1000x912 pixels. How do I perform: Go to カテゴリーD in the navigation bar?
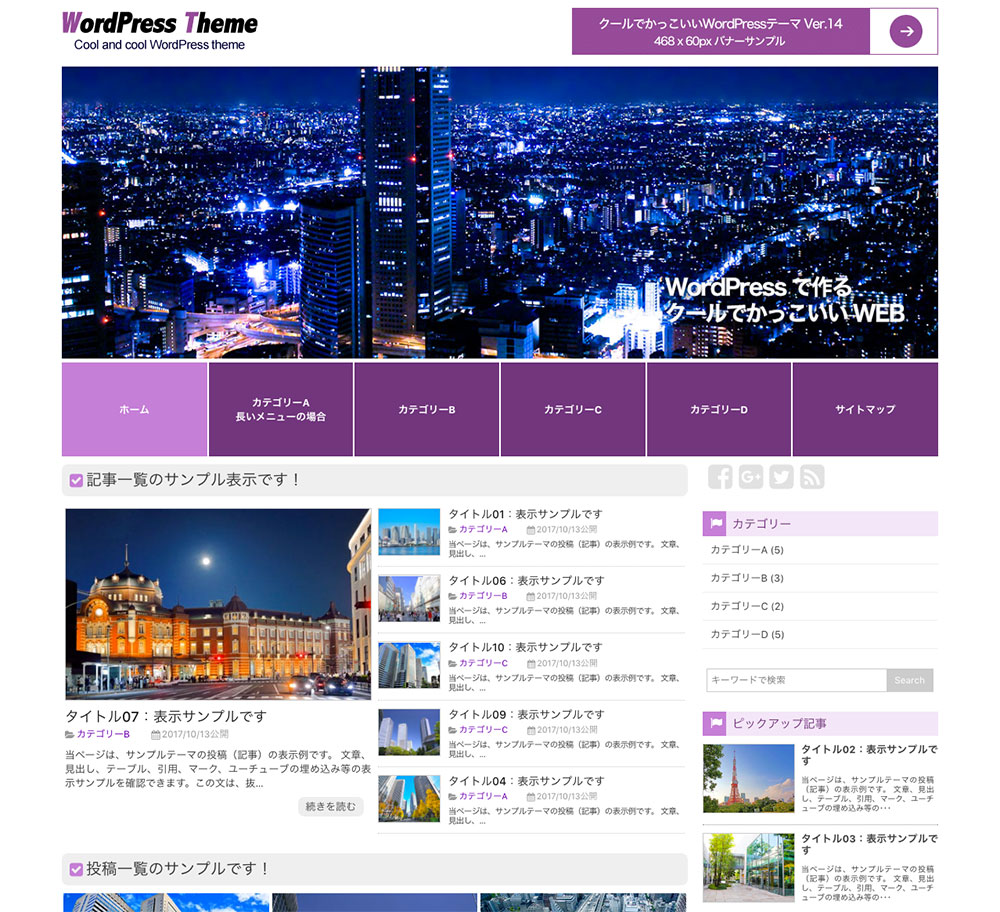pos(719,409)
